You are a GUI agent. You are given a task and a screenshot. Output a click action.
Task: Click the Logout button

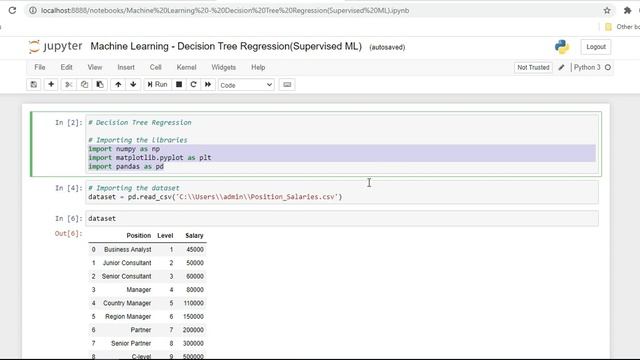(596, 47)
